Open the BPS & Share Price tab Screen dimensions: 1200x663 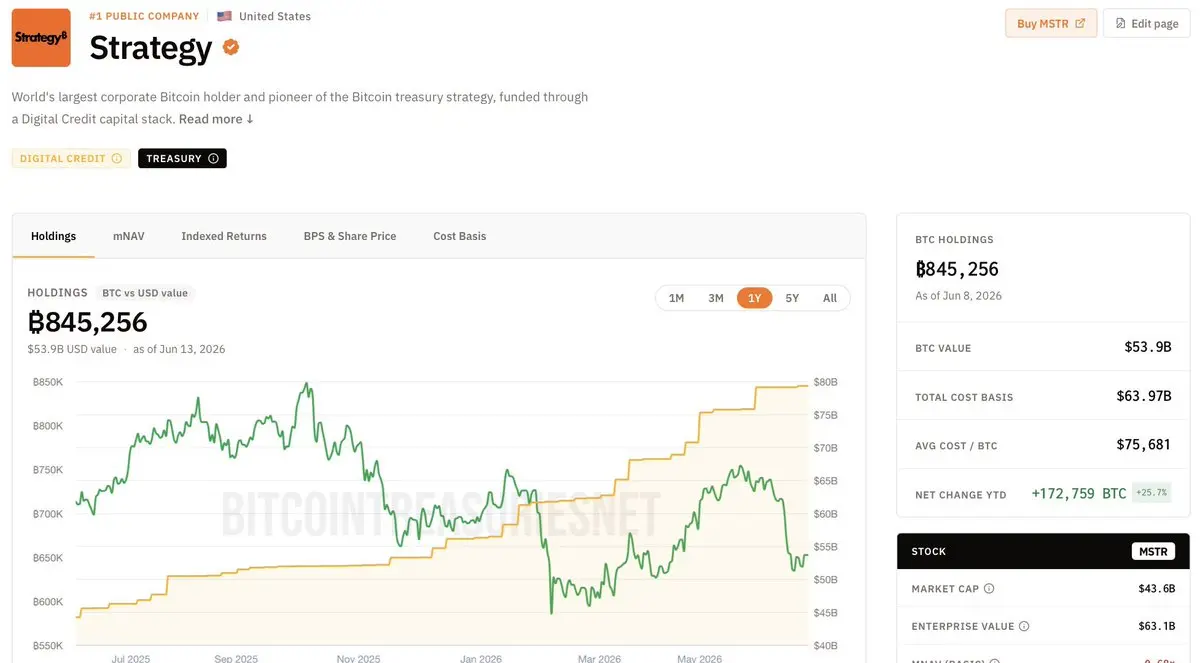pos(350,236)
